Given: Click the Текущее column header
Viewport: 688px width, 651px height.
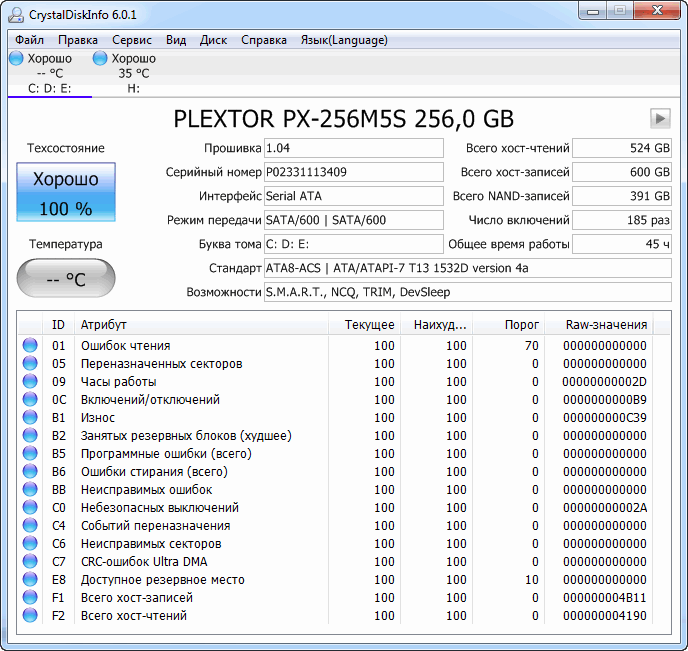Looking at the screenshot, I should coord(365,325).
